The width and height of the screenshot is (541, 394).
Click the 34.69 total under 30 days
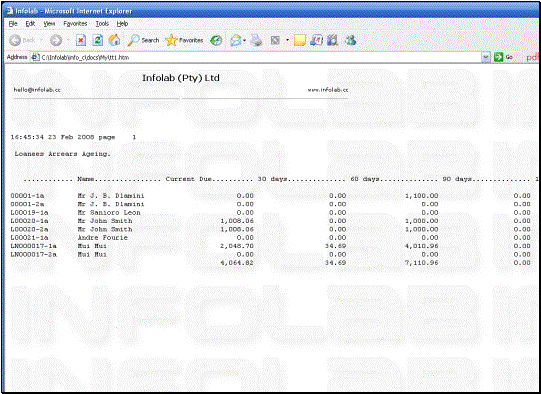pyautogui.click(x=335, y=263)
